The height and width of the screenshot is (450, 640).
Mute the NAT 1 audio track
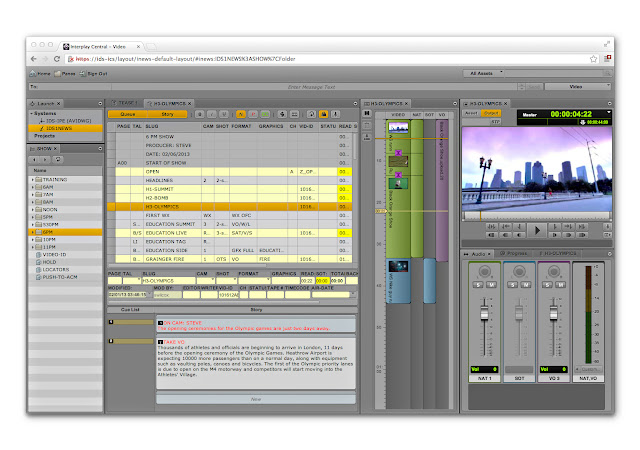point(491,285)
